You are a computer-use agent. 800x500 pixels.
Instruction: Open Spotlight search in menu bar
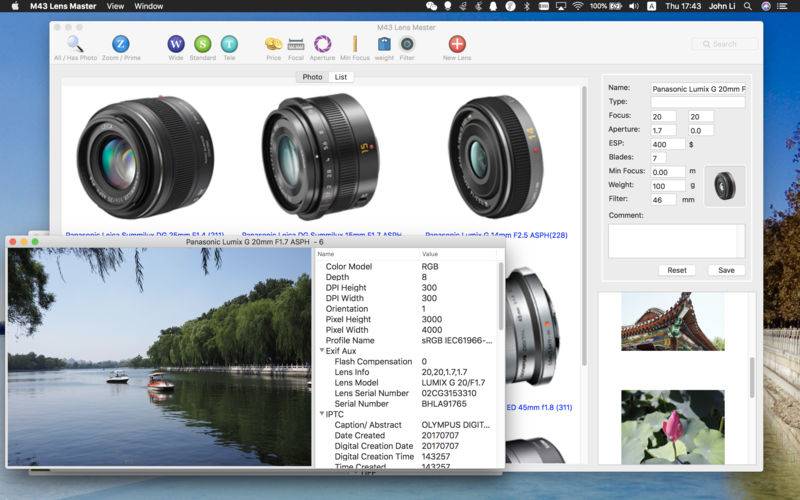tap(747, 6)
